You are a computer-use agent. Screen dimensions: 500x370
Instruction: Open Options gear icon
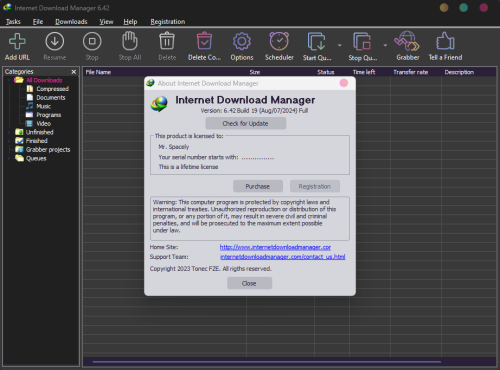click(x=242, y=41)
